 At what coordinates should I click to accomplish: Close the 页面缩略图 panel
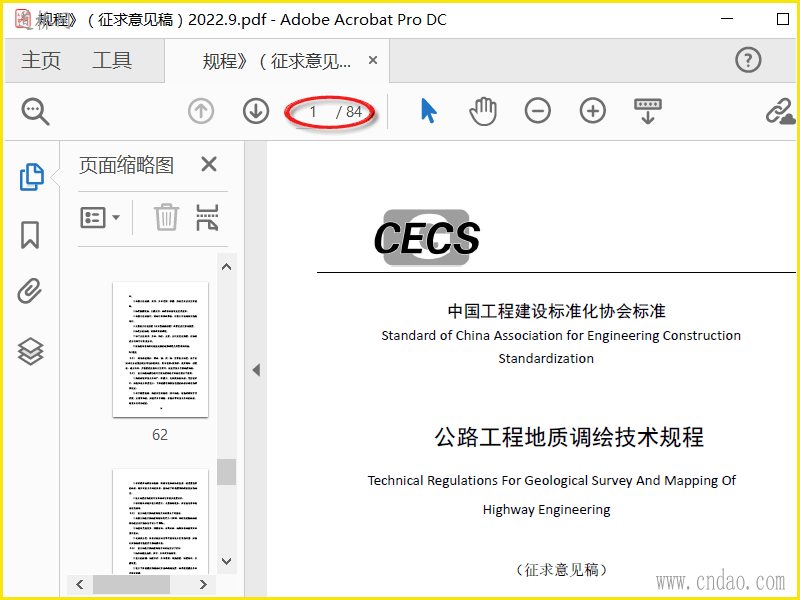coord(209,164)
